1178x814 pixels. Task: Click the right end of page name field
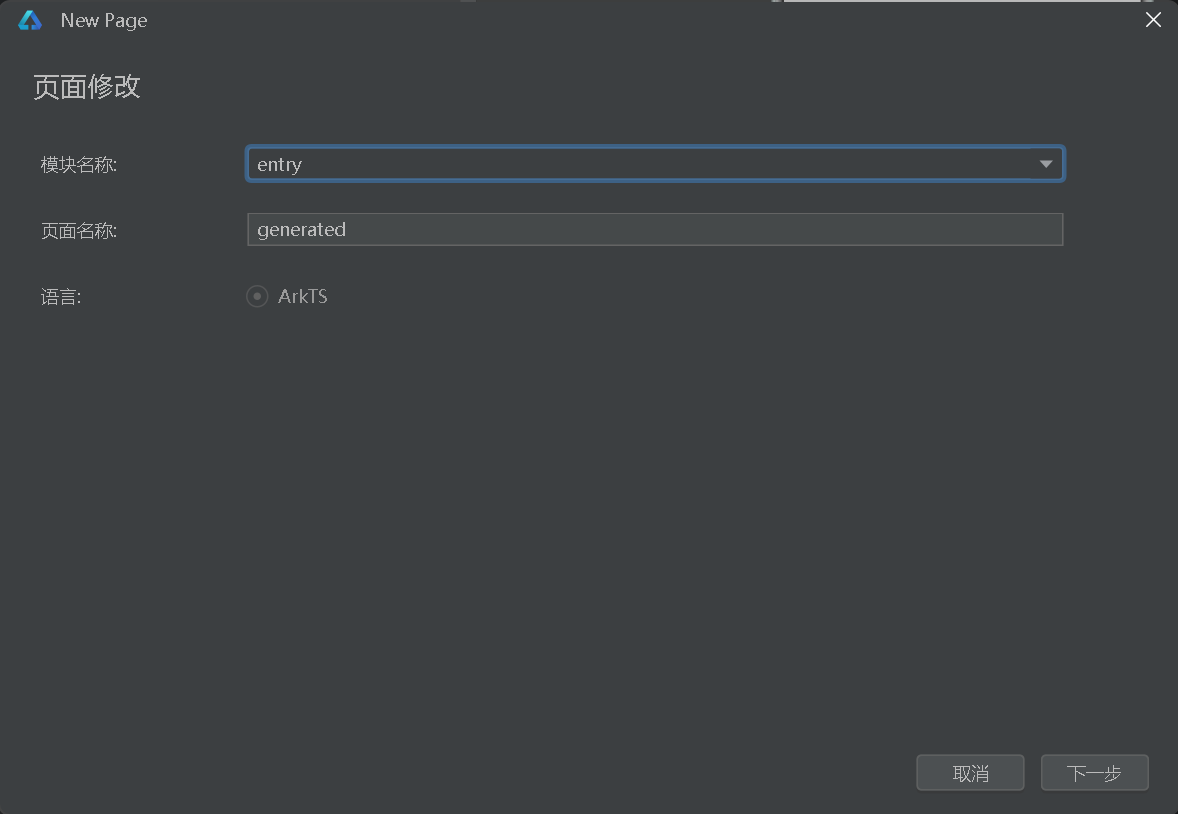[x=1040, y=229]
